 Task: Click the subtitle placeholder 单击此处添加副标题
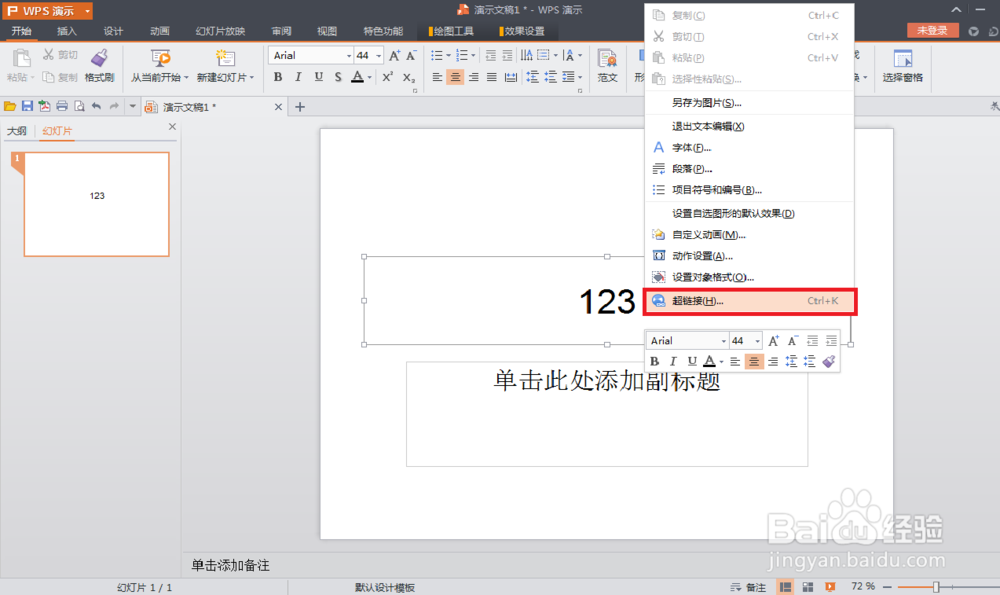(x=607, y=381)
